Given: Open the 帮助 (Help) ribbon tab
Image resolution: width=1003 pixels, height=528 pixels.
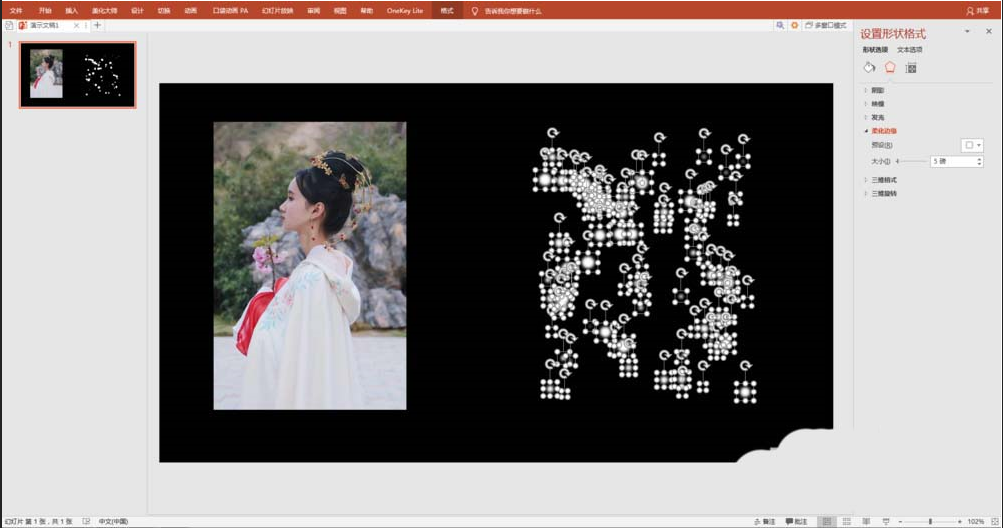Looking at the screenshot, I should click(367, 11).
